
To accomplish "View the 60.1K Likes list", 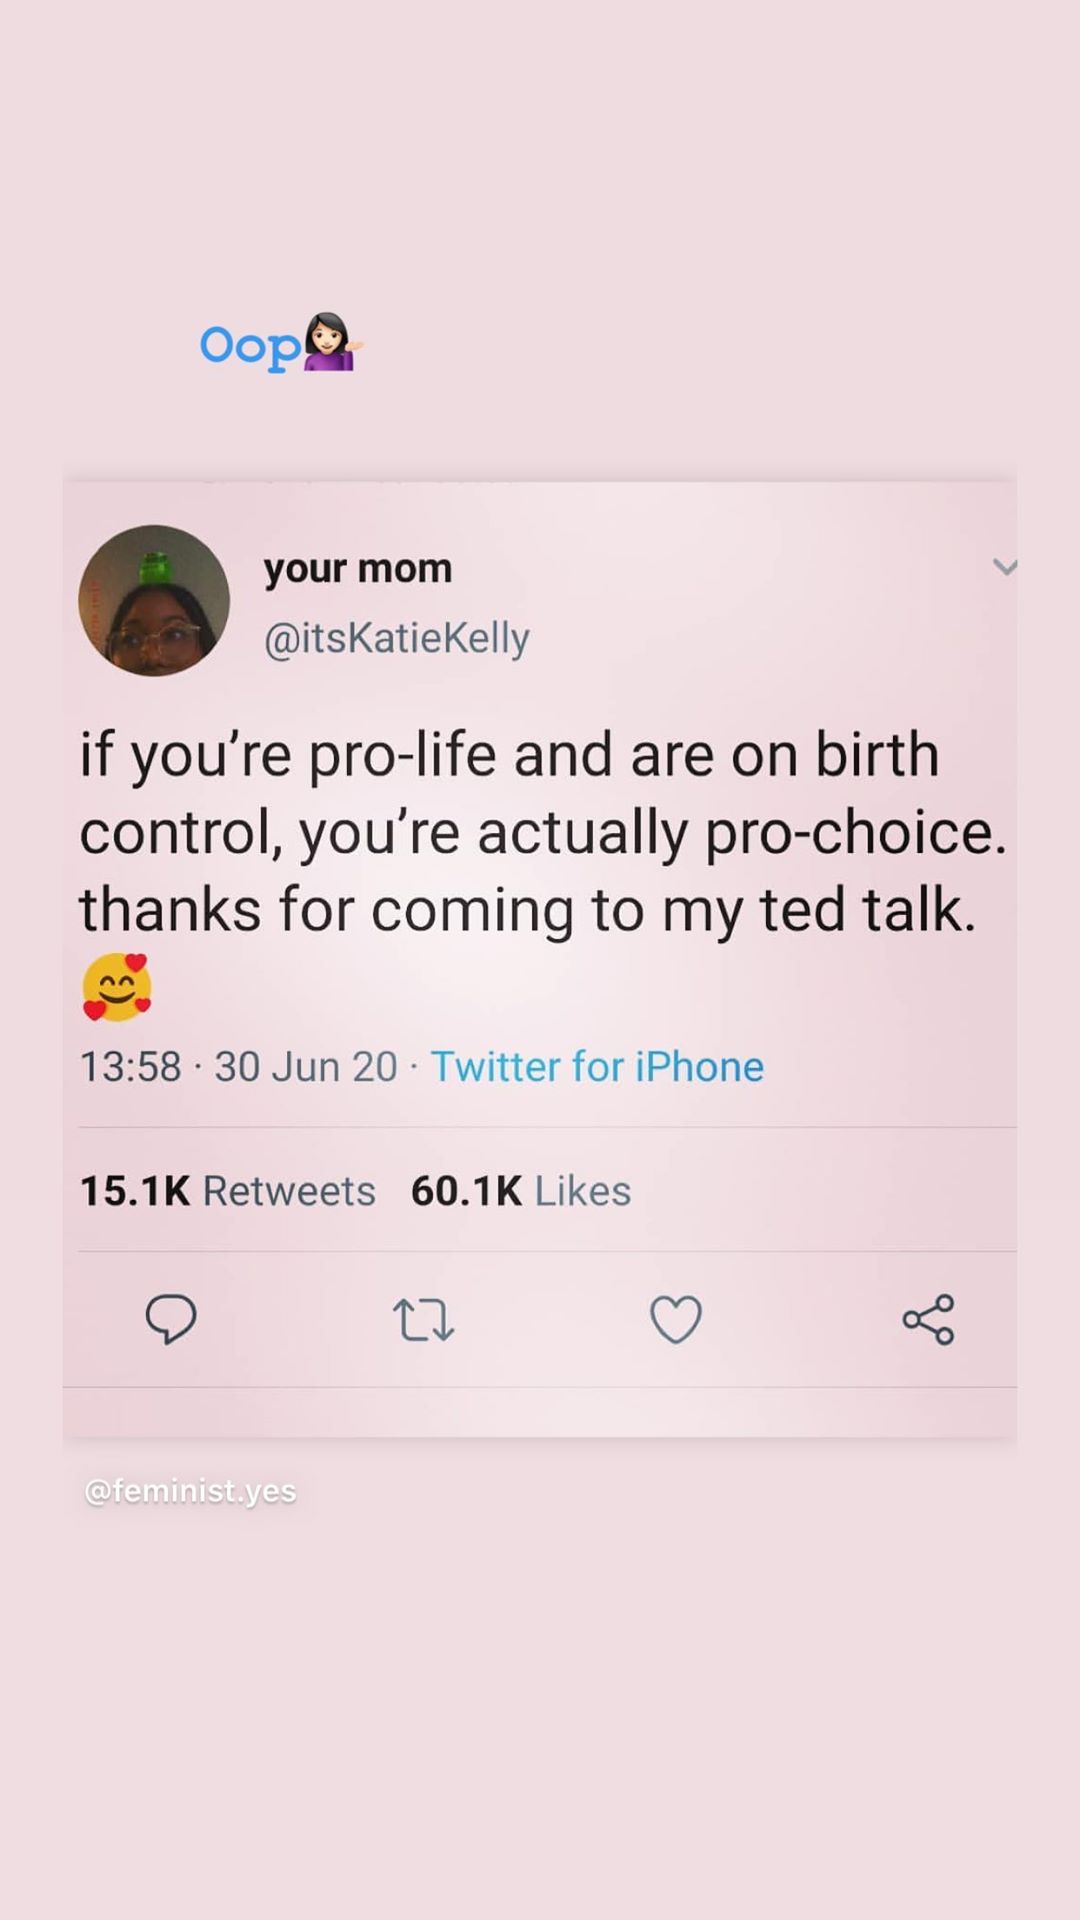I will tap(520, 1191).
